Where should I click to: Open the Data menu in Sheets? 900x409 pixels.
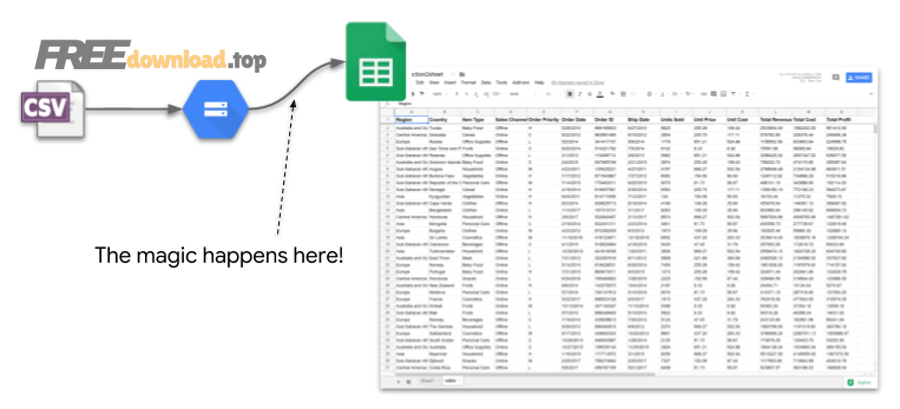point(486,83)
